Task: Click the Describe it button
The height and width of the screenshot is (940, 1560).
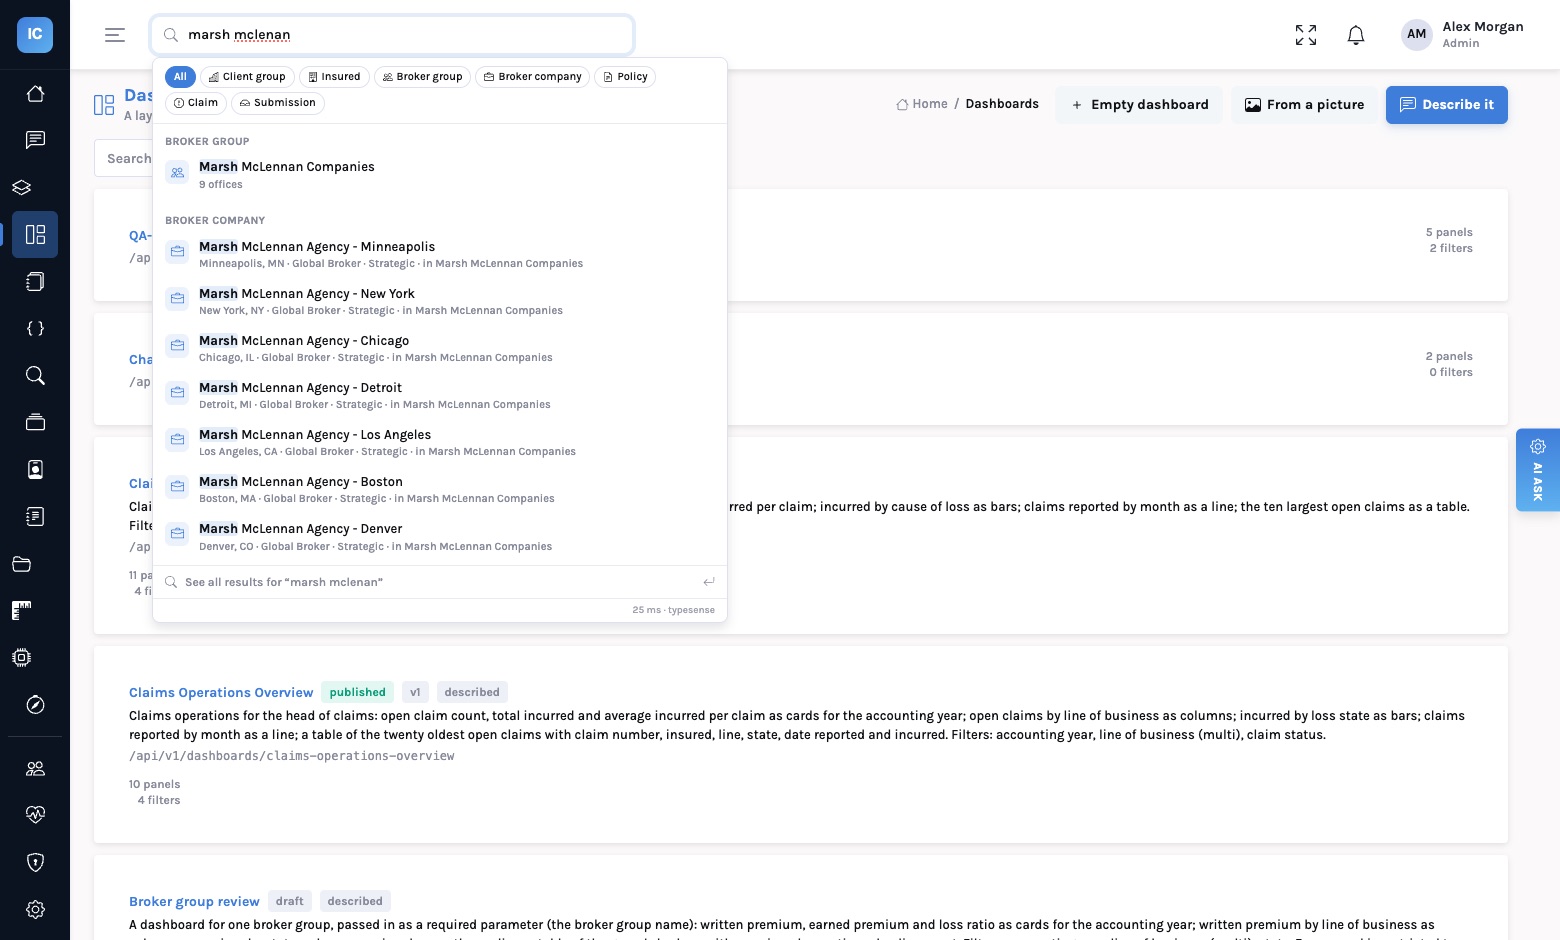Action: click(1447, 105)
